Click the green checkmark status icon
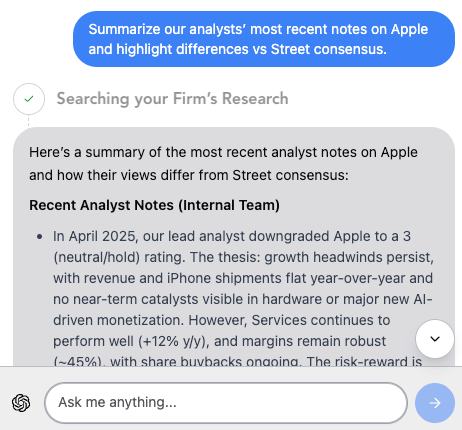This screenshot has width=462, height=430. tap(29, 99)
